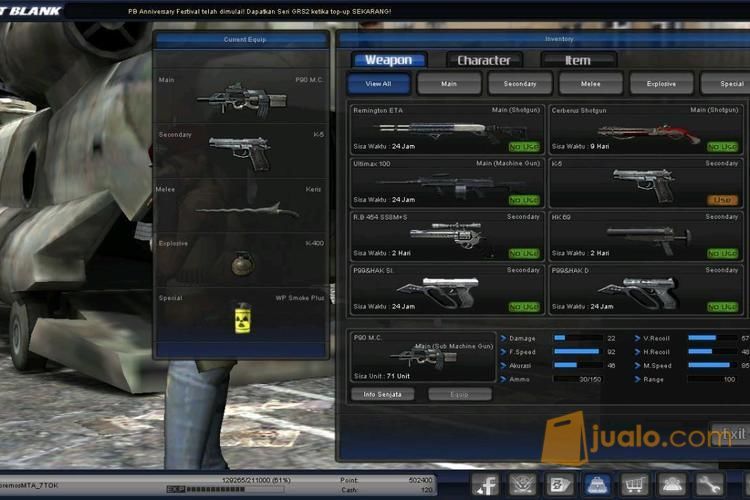Click the Damage stat bar
The width and height of the screenshot is (750, 500).
click(x=577, y=338)
